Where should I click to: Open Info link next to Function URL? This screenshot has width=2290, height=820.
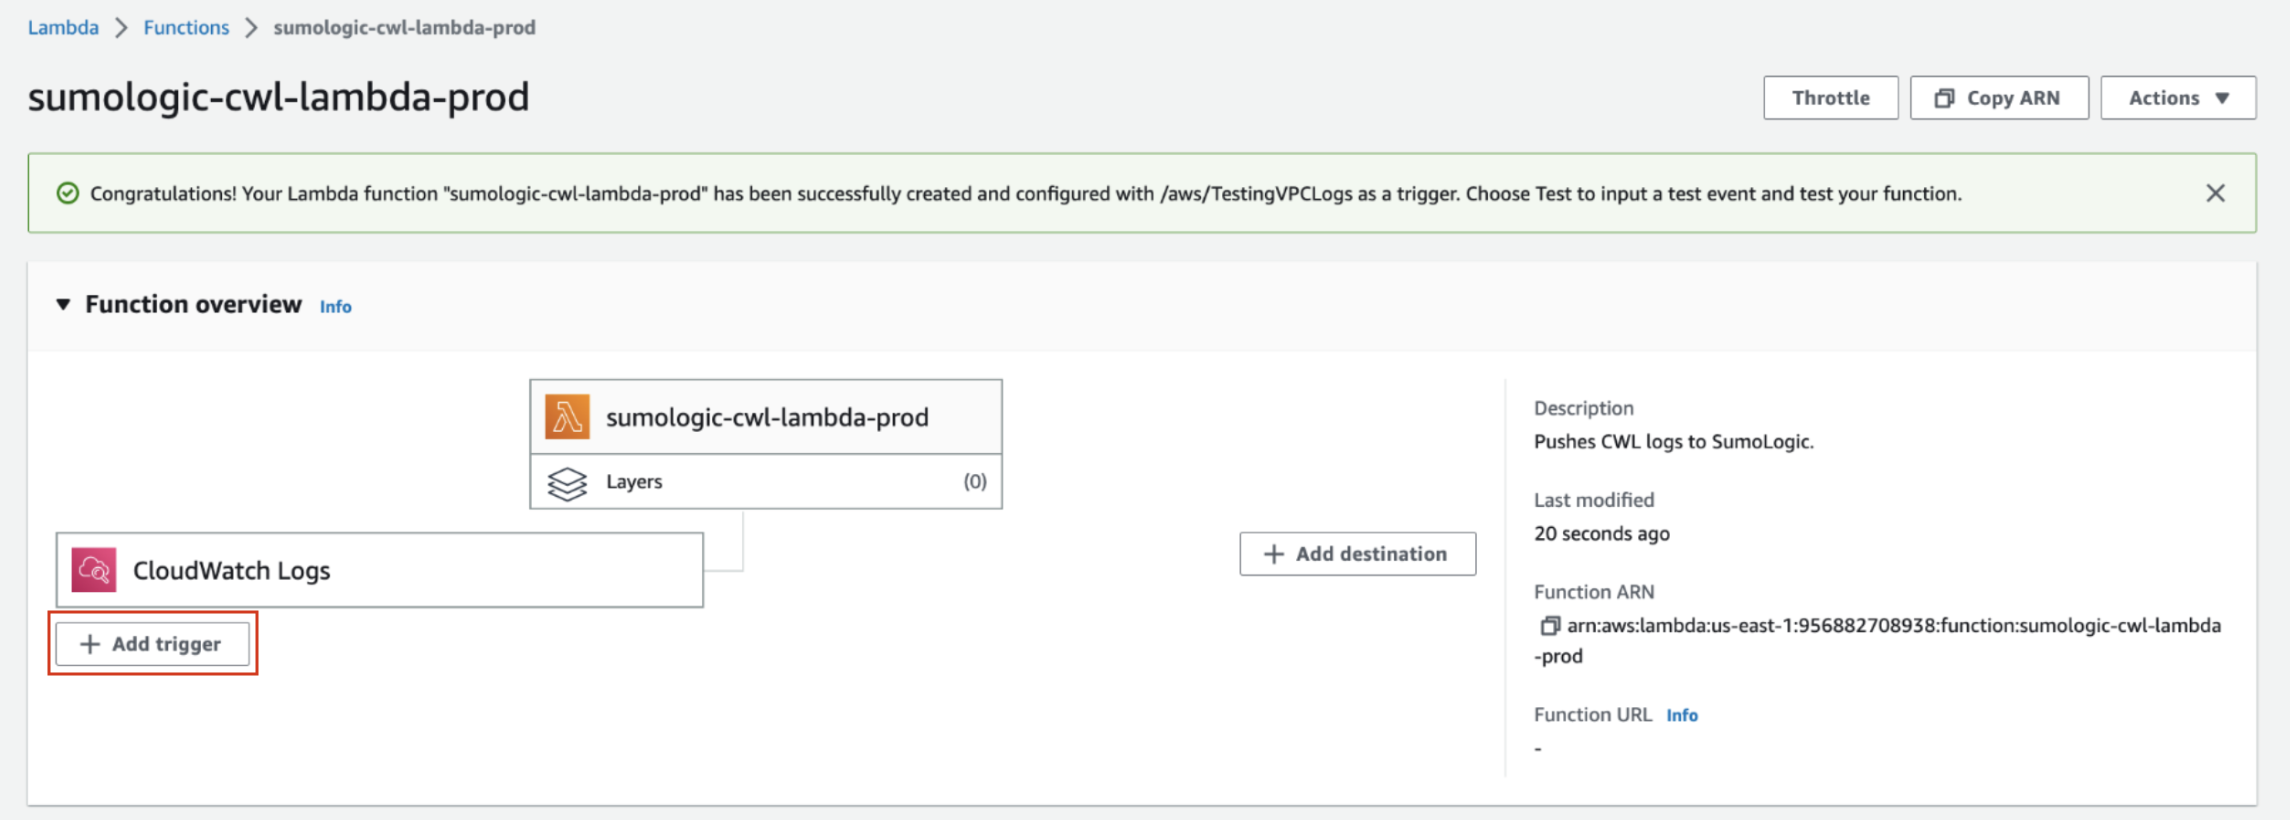[1681, 715]
